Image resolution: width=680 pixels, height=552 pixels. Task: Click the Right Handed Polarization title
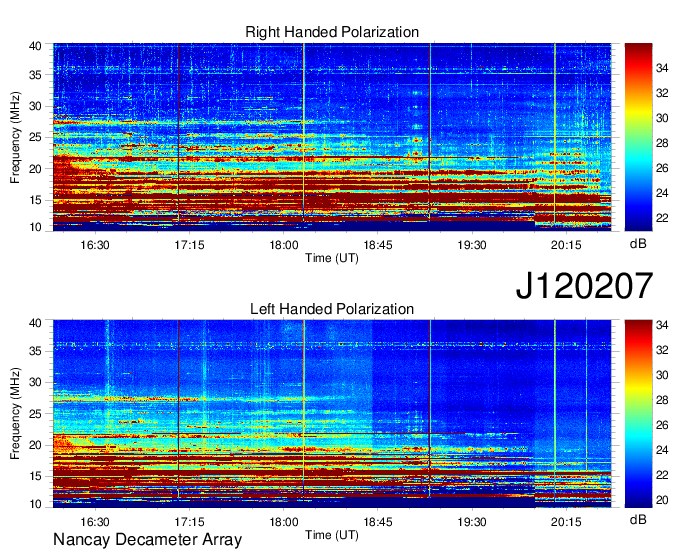pos(332,32)
